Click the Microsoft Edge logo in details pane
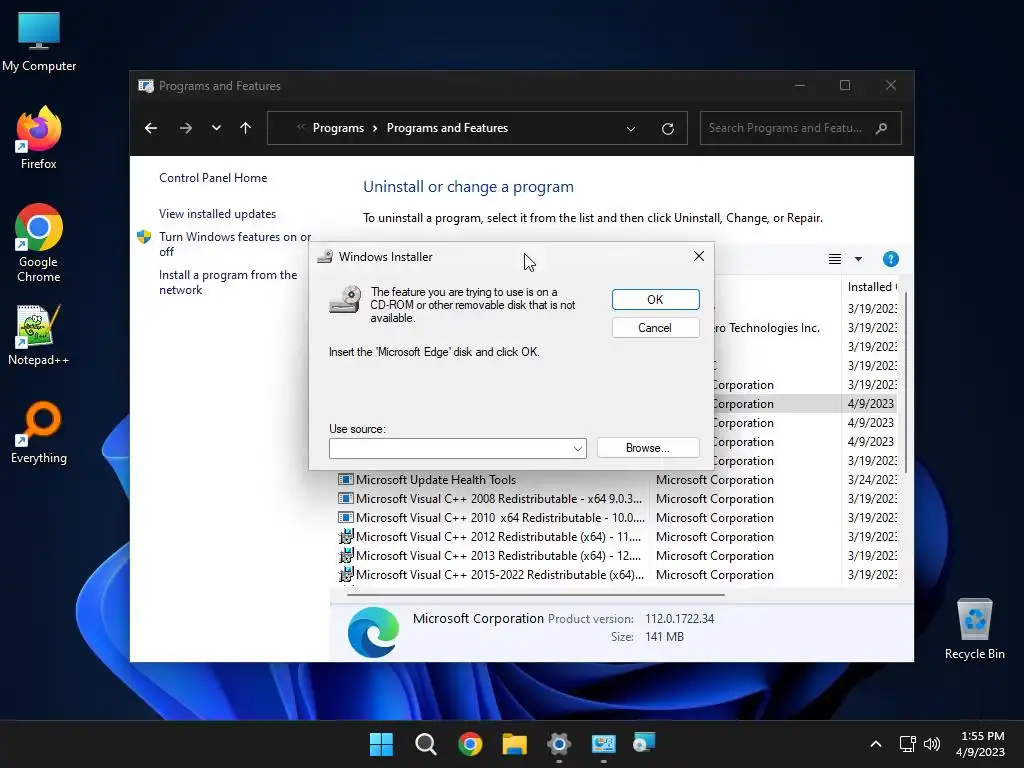Screen dimensions: 1024x768 373,632
